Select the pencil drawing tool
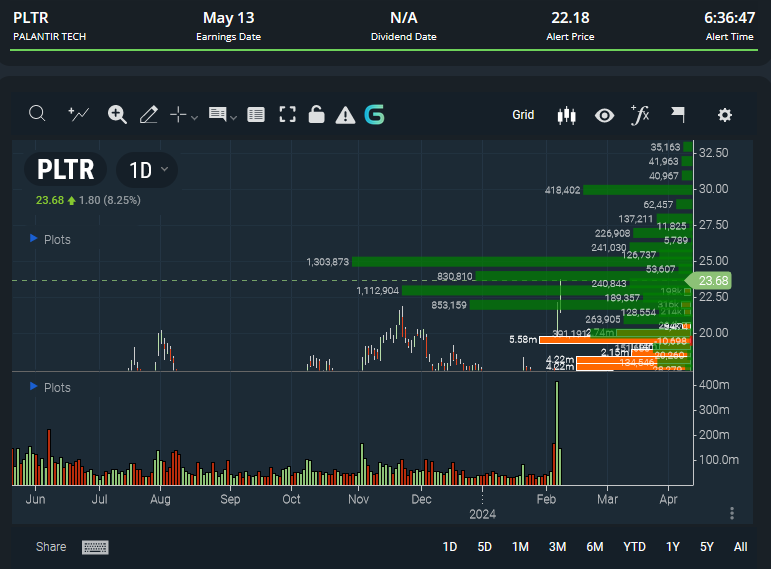The width and height of the screenshot is (771, 569). 148,115
